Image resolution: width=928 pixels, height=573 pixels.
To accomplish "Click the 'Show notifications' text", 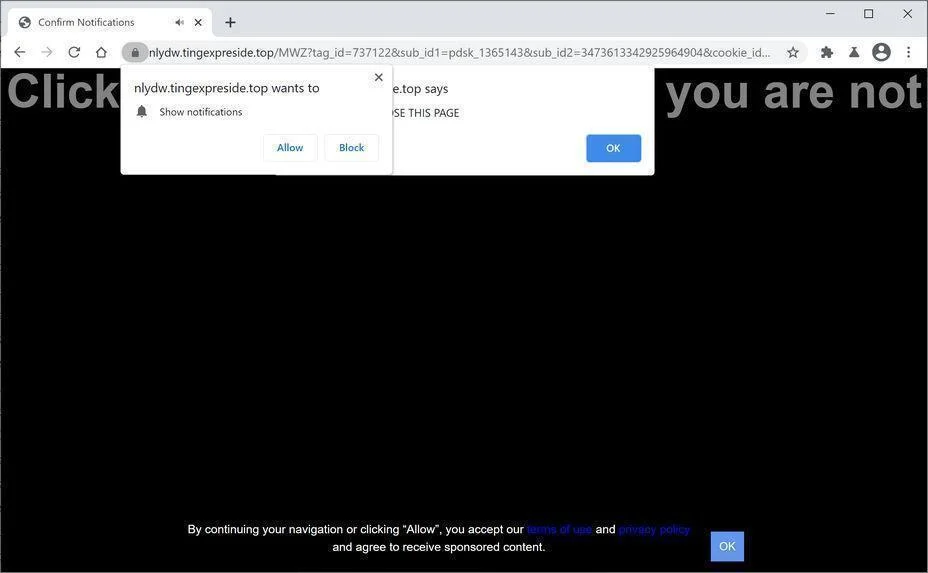I will tap(201, 112).
